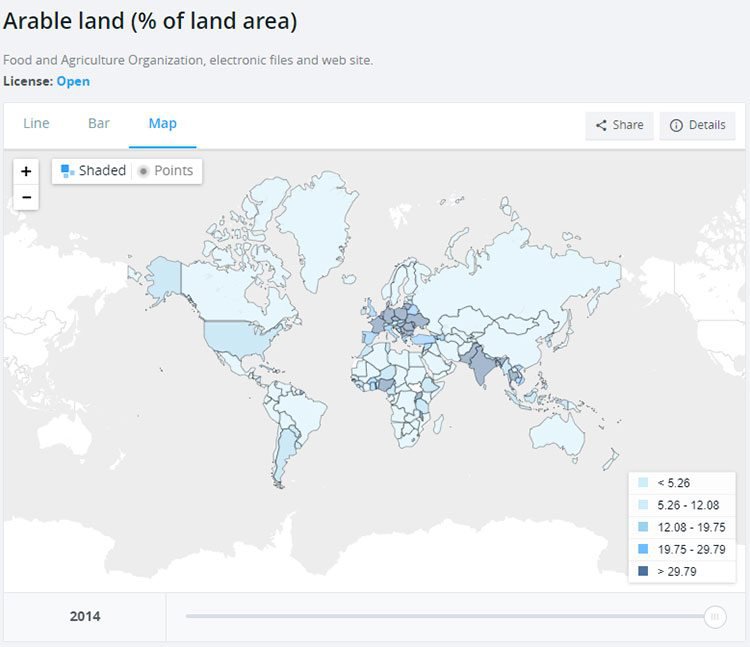This screenshot has height=647, width=750.
Task: Zoom out with the minus button
Action: tap(26, 197)
